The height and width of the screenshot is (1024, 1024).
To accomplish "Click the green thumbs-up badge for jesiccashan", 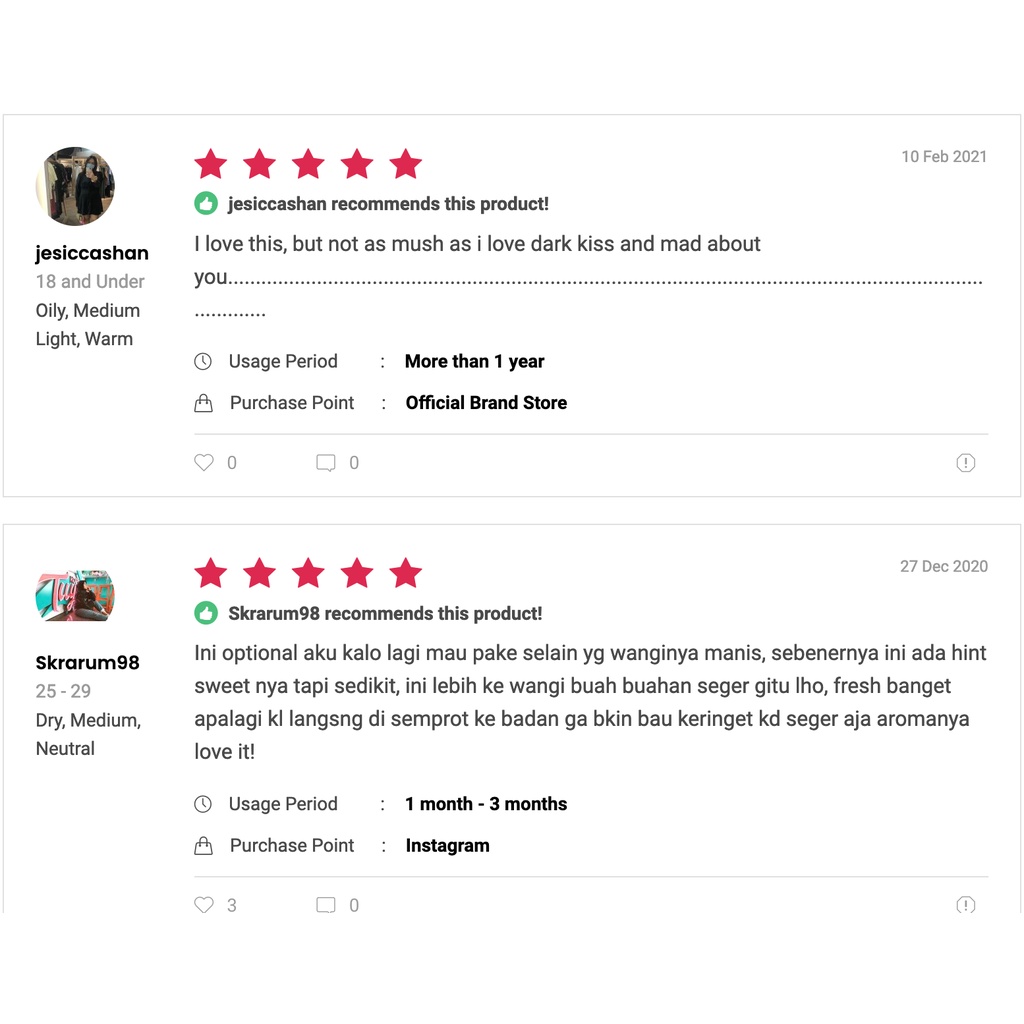I will click(x=206, y=203).
